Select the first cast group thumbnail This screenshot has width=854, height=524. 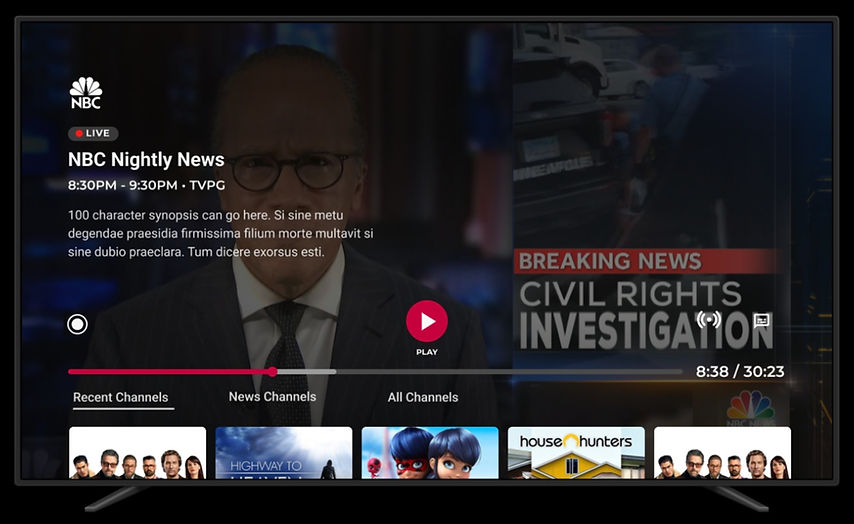[137, 453]
